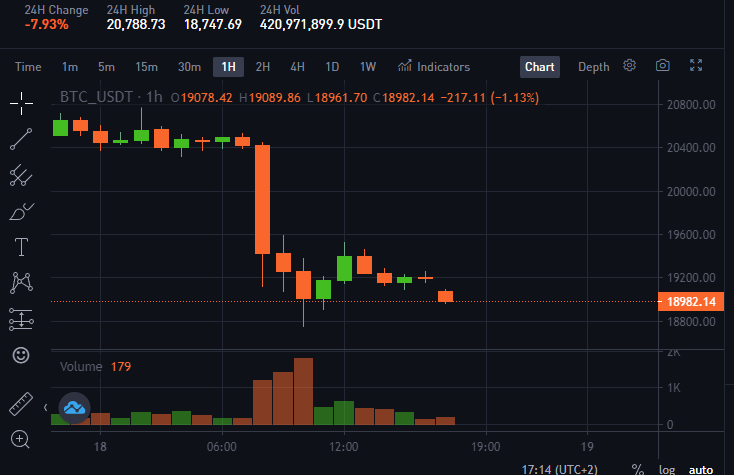Switch to the Depth view

pos(594,67)
